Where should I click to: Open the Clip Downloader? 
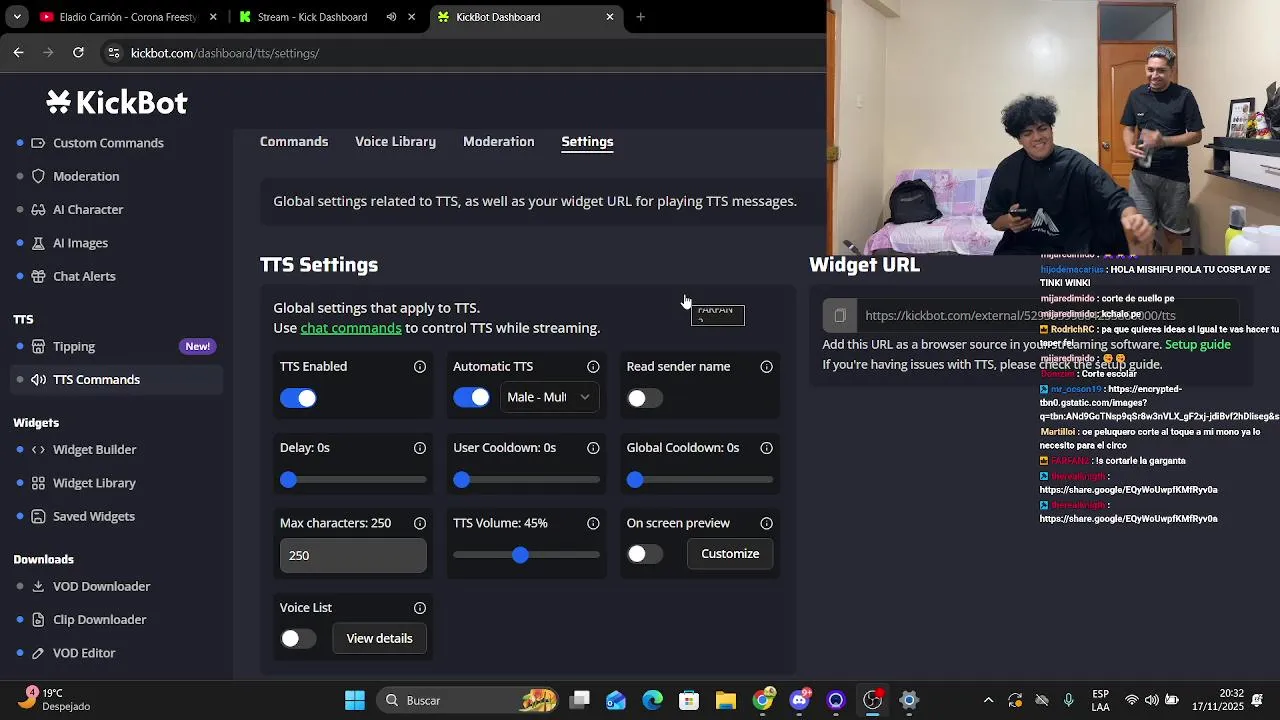click(x=99, y=620)
